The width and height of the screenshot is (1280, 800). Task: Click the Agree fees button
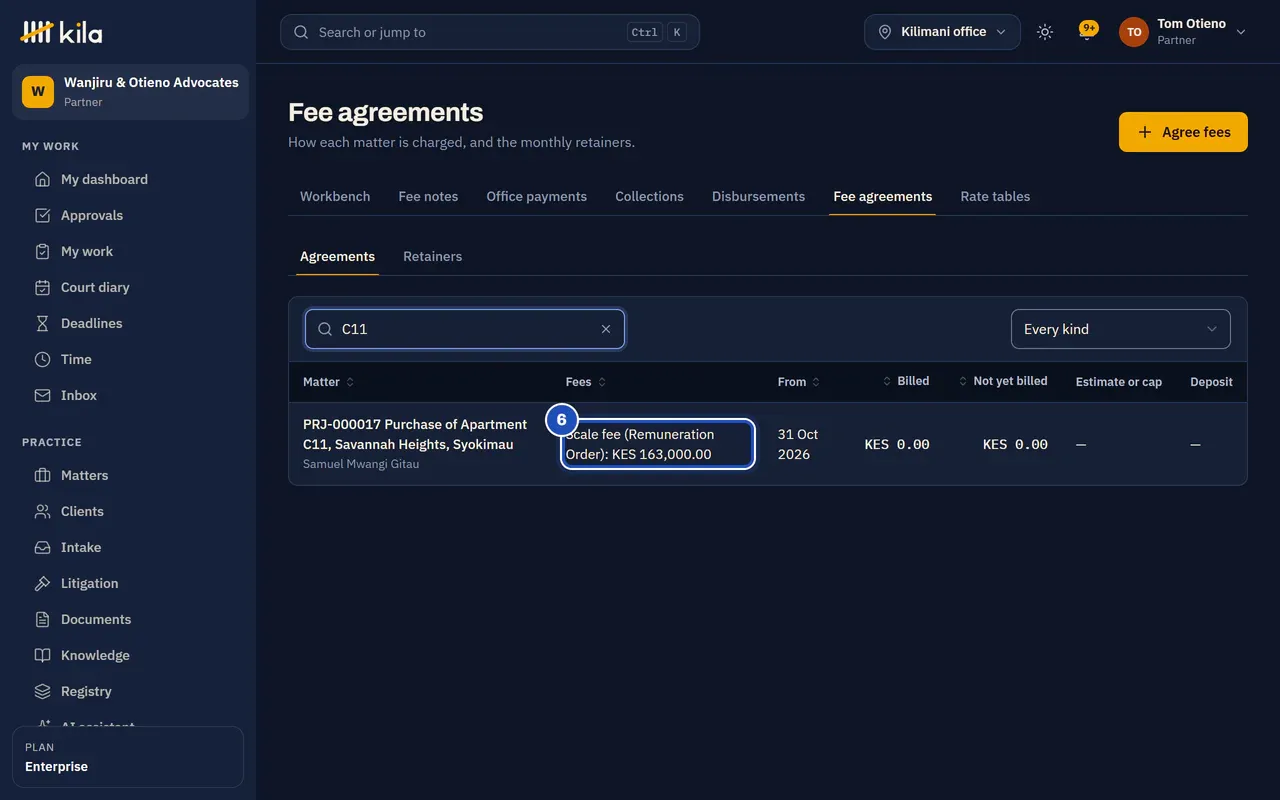coord(1183,132)
